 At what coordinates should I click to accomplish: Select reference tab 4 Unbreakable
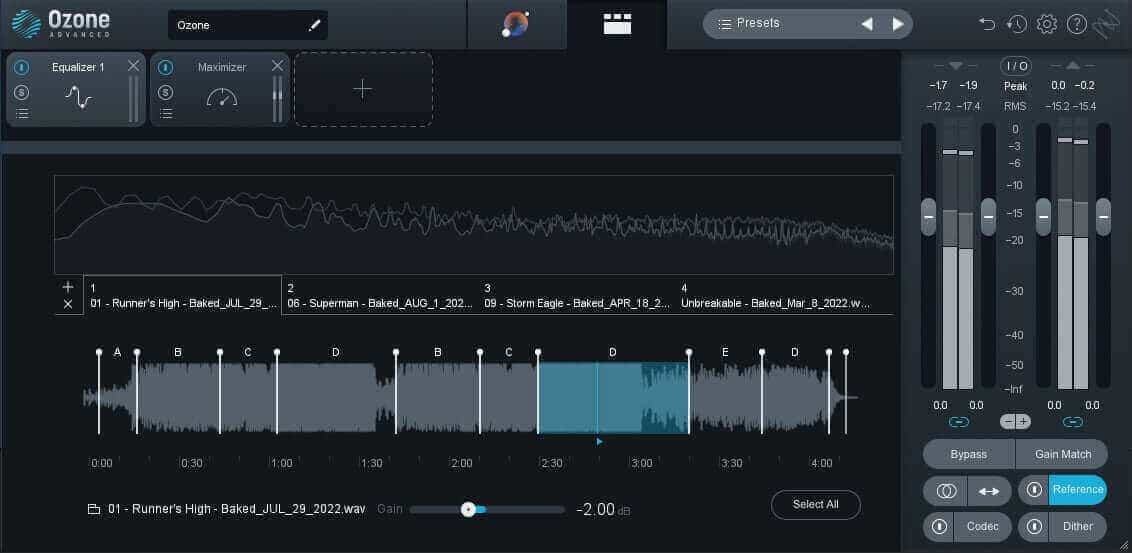[x=776, y=295]
